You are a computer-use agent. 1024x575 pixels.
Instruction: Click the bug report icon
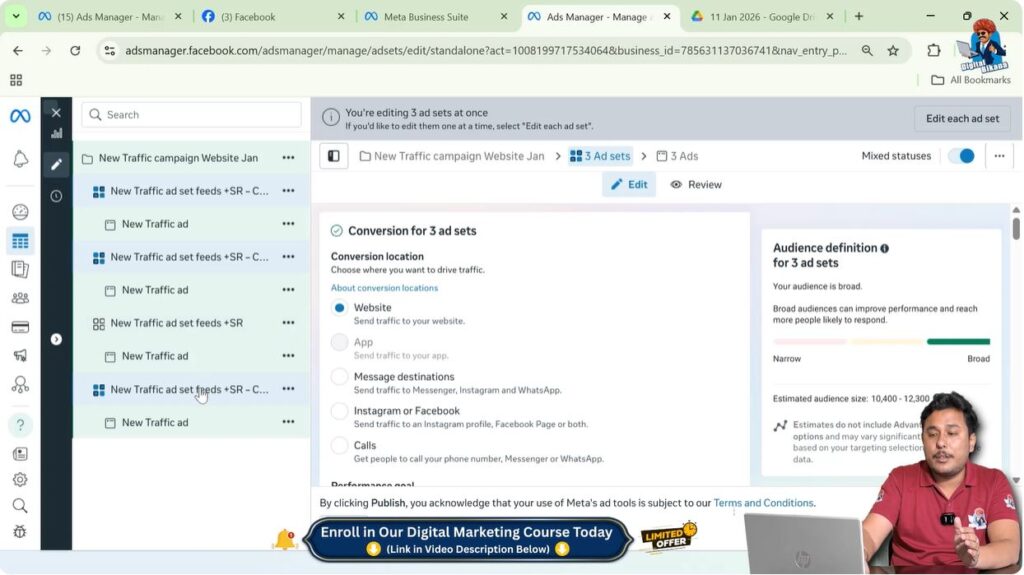point(20,532)
